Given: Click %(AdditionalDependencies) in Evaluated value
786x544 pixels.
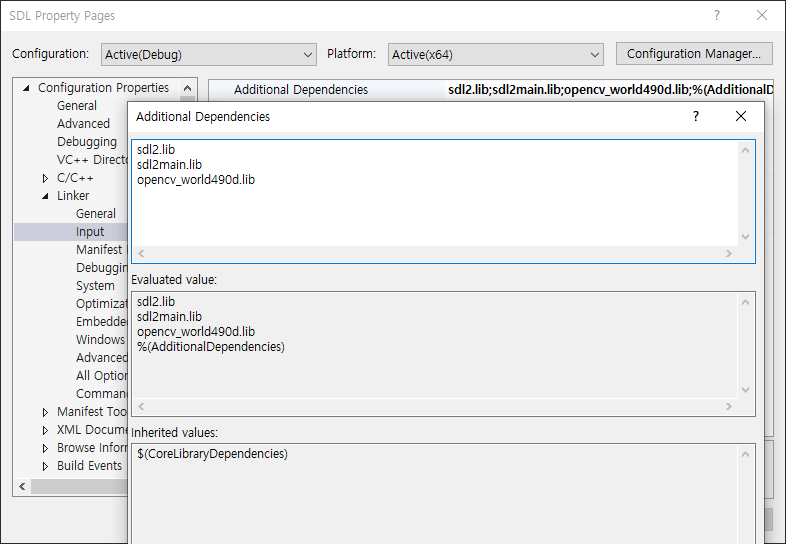Looking at the screenshot, I should point(211,346).
